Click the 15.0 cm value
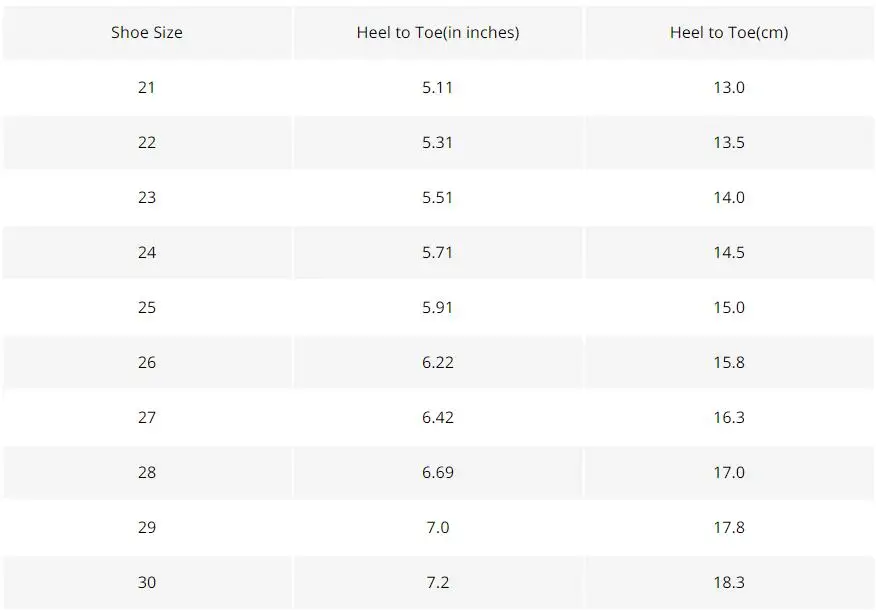The image size is (876, 611). (729, 308)
